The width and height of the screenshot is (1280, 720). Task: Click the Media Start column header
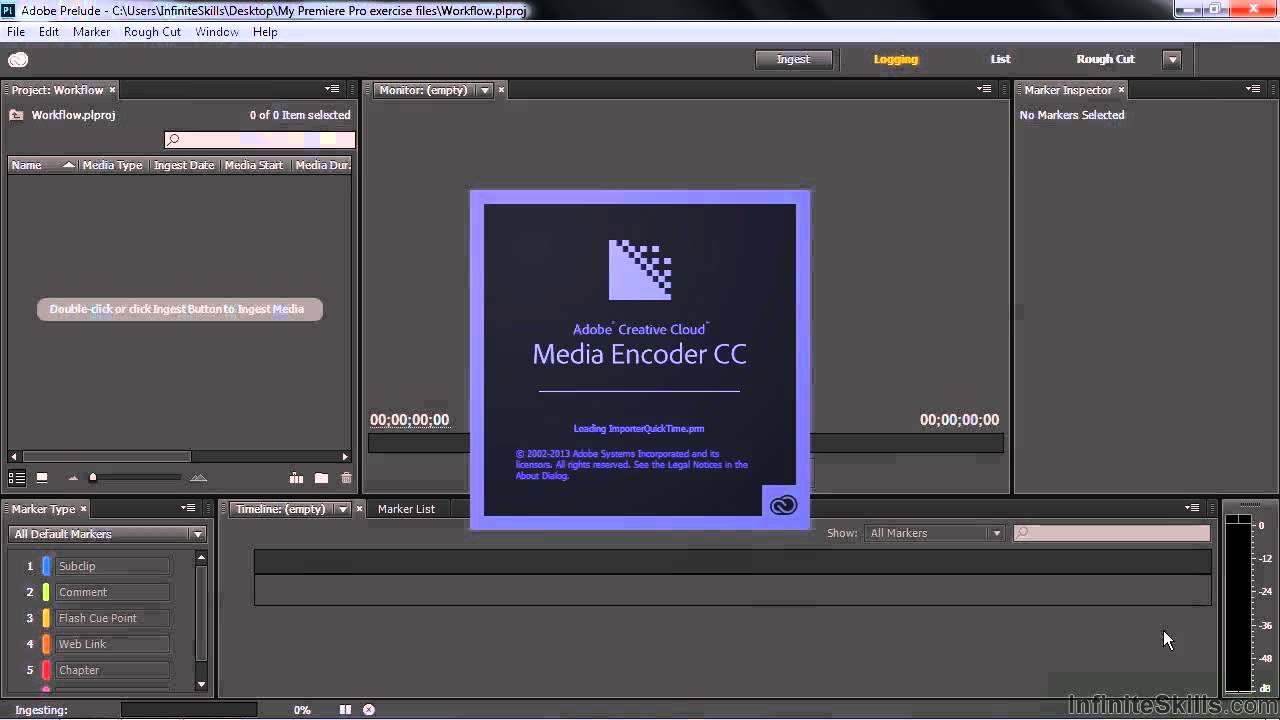point(254,165)
